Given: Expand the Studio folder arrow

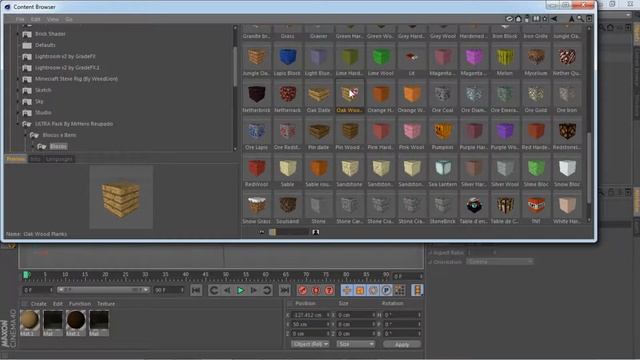Looking at the screenshot, I should [x=18, y=113].
